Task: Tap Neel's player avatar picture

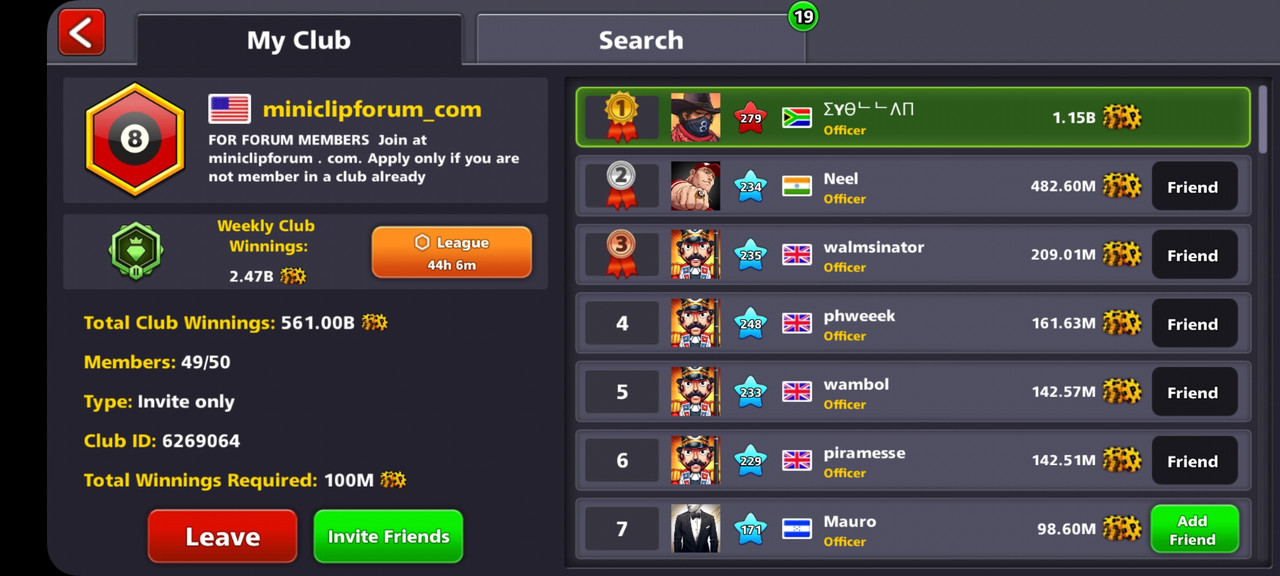Action: coord(695,186)
